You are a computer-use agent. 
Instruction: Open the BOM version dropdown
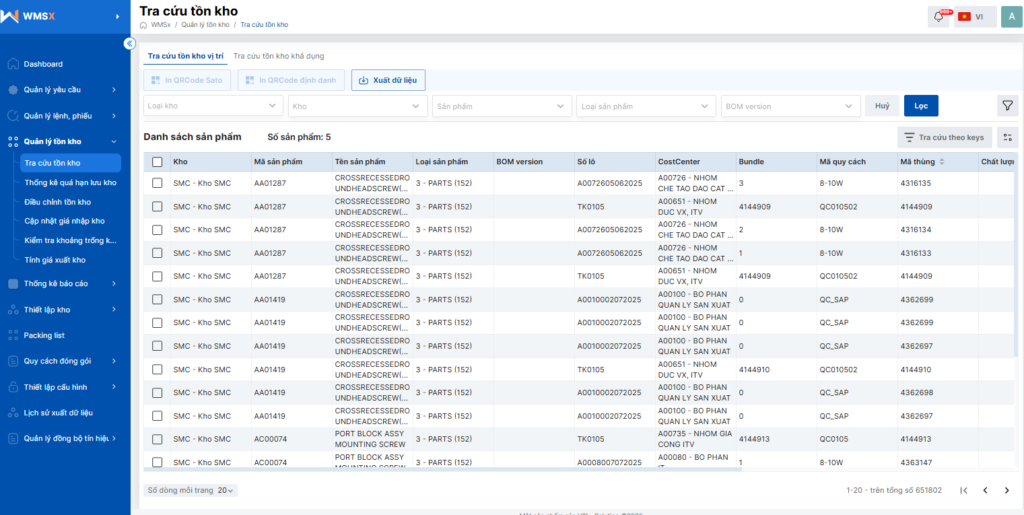791,106
